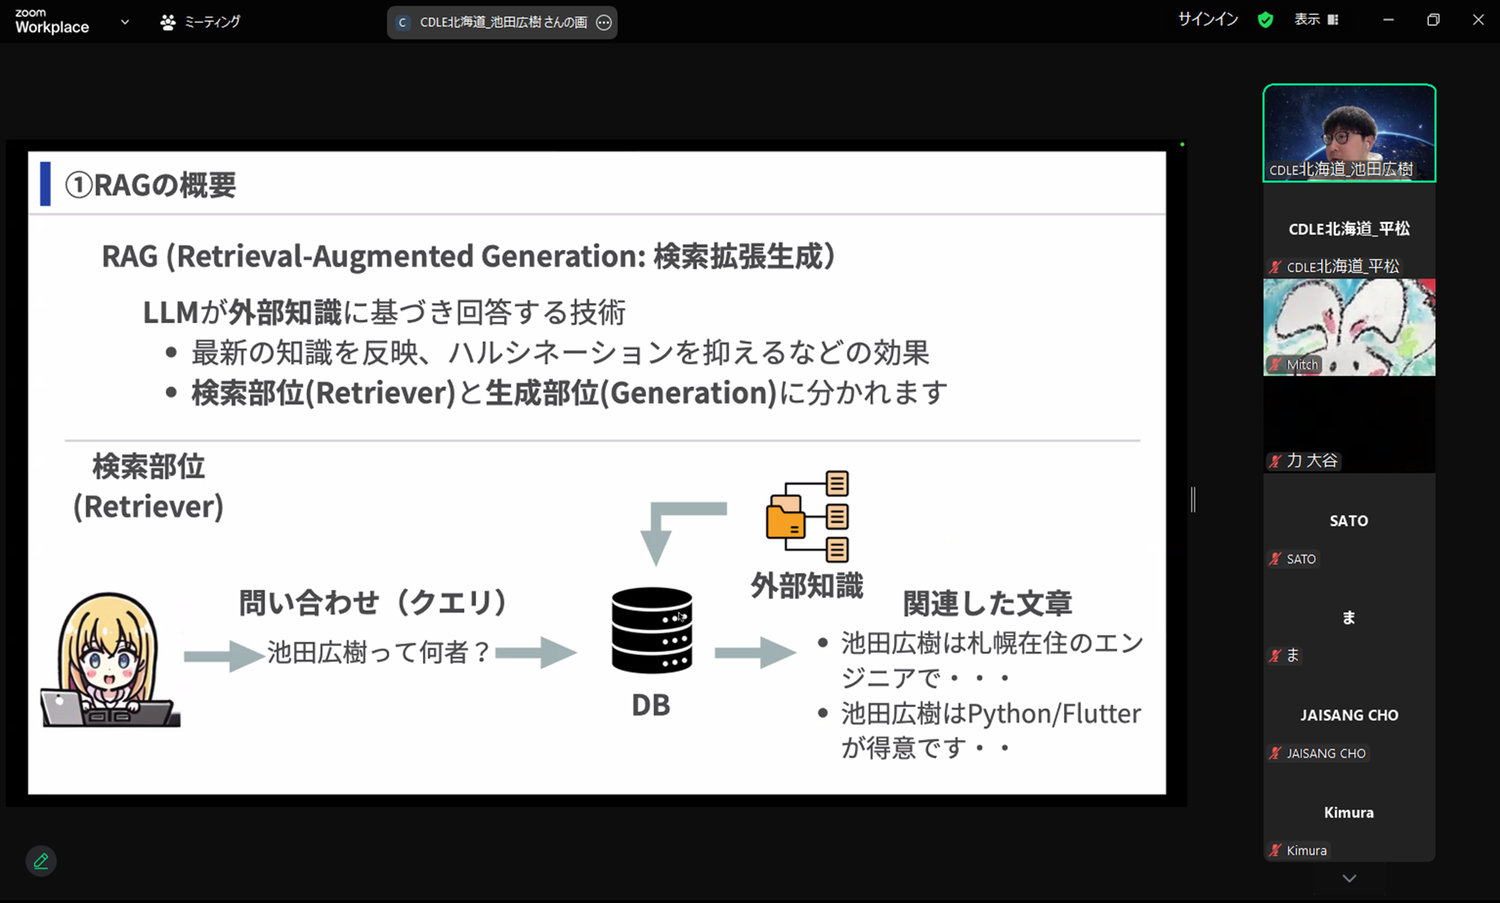Click the green encryption shield icon
The width and height of the screenshot is (1500, 903).
(x=1265, y=20)
